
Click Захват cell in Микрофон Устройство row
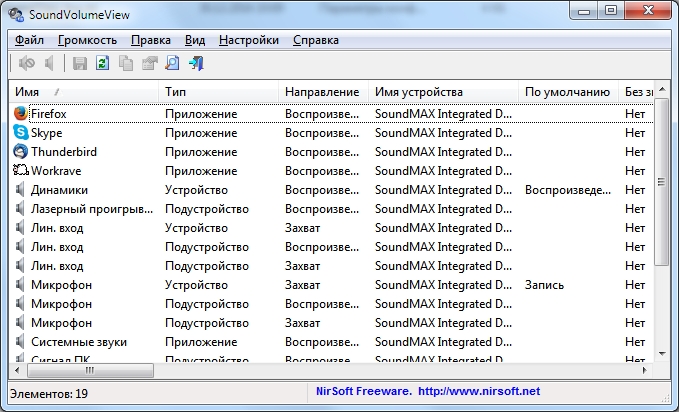tap(302, 285)
